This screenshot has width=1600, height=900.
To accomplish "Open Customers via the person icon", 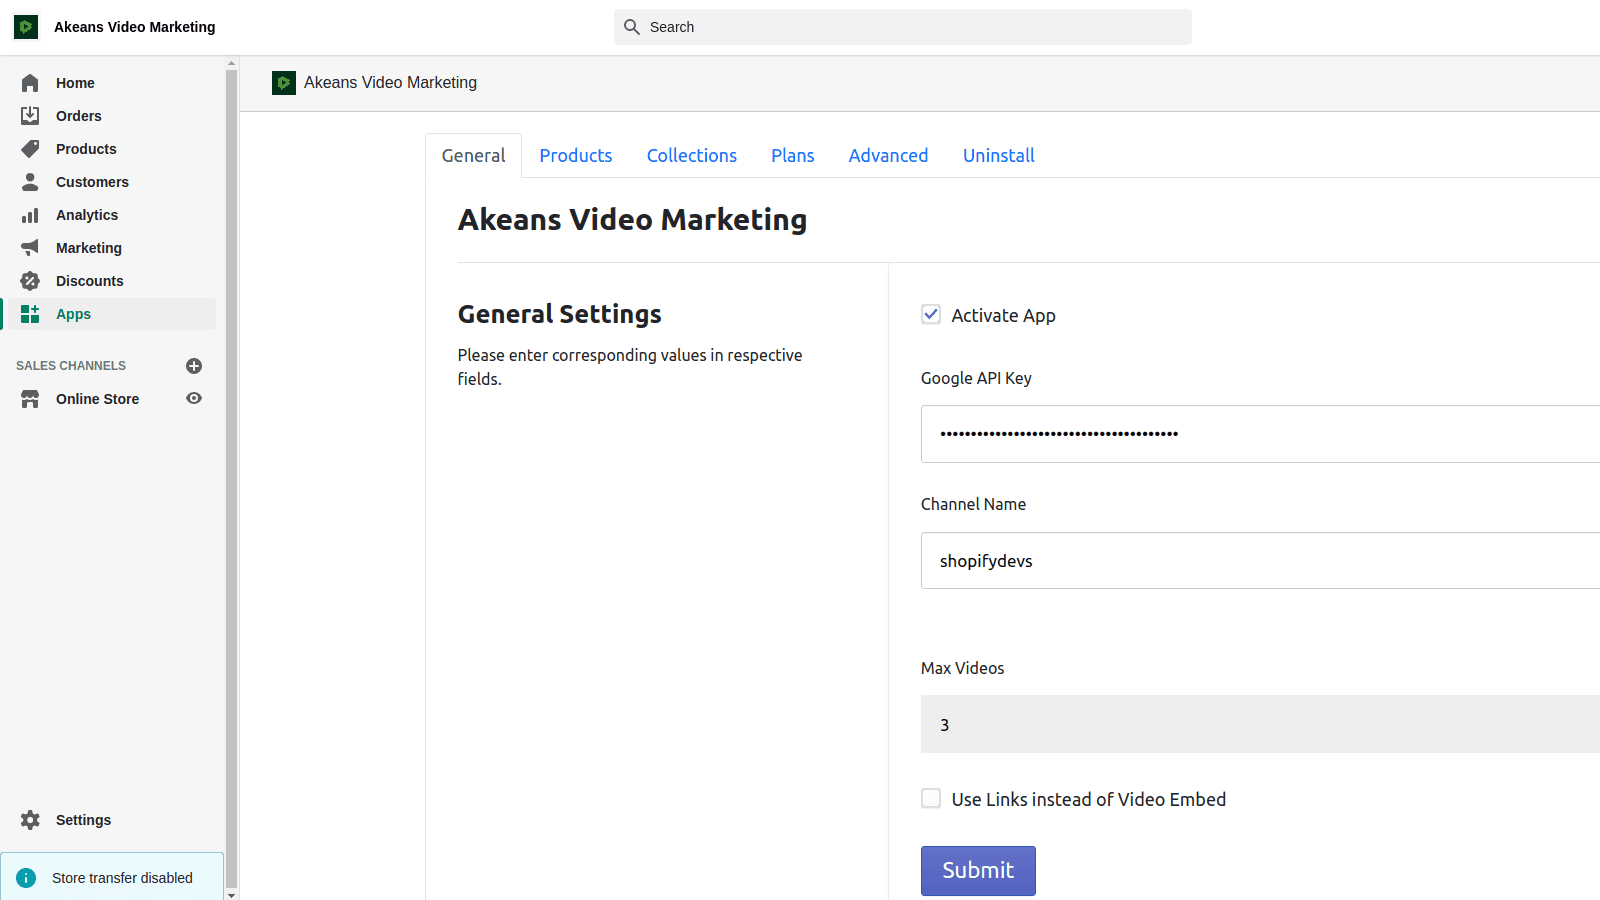I will click(30, 182).
